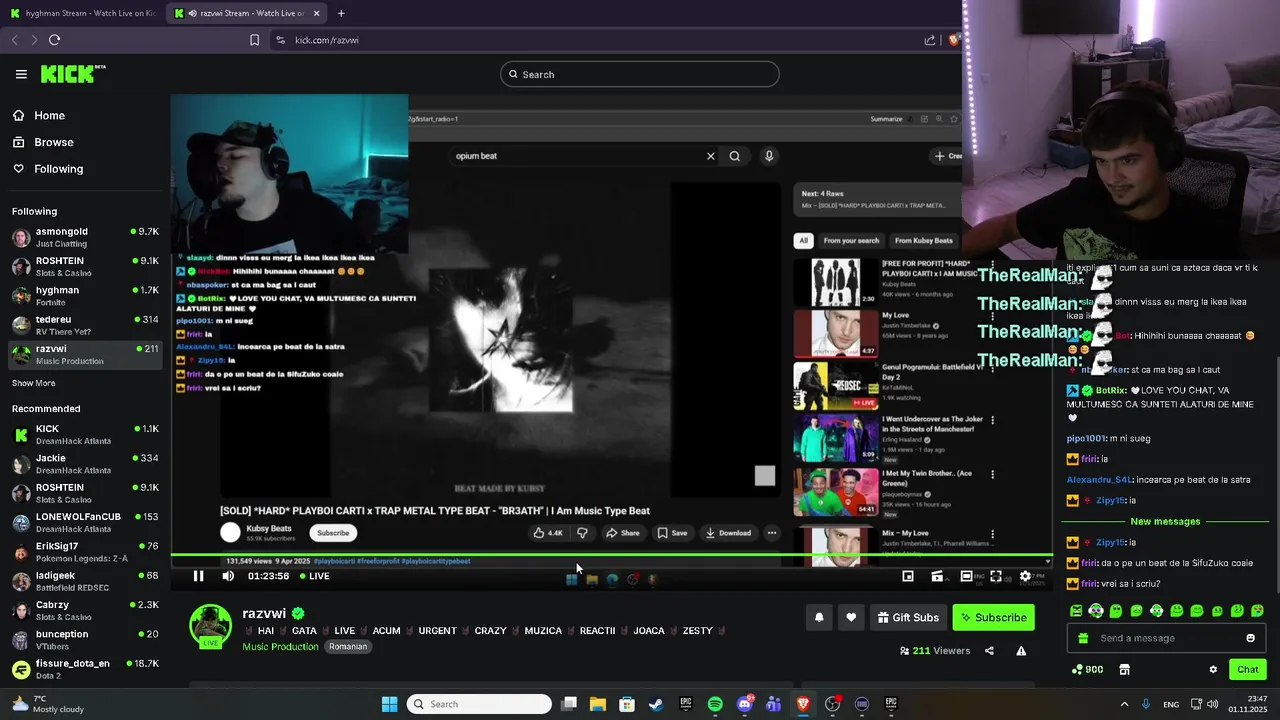This screenshot has height=720, width=1280.
Task: Focus the Kick search box
Action: (x=640, y=74)
